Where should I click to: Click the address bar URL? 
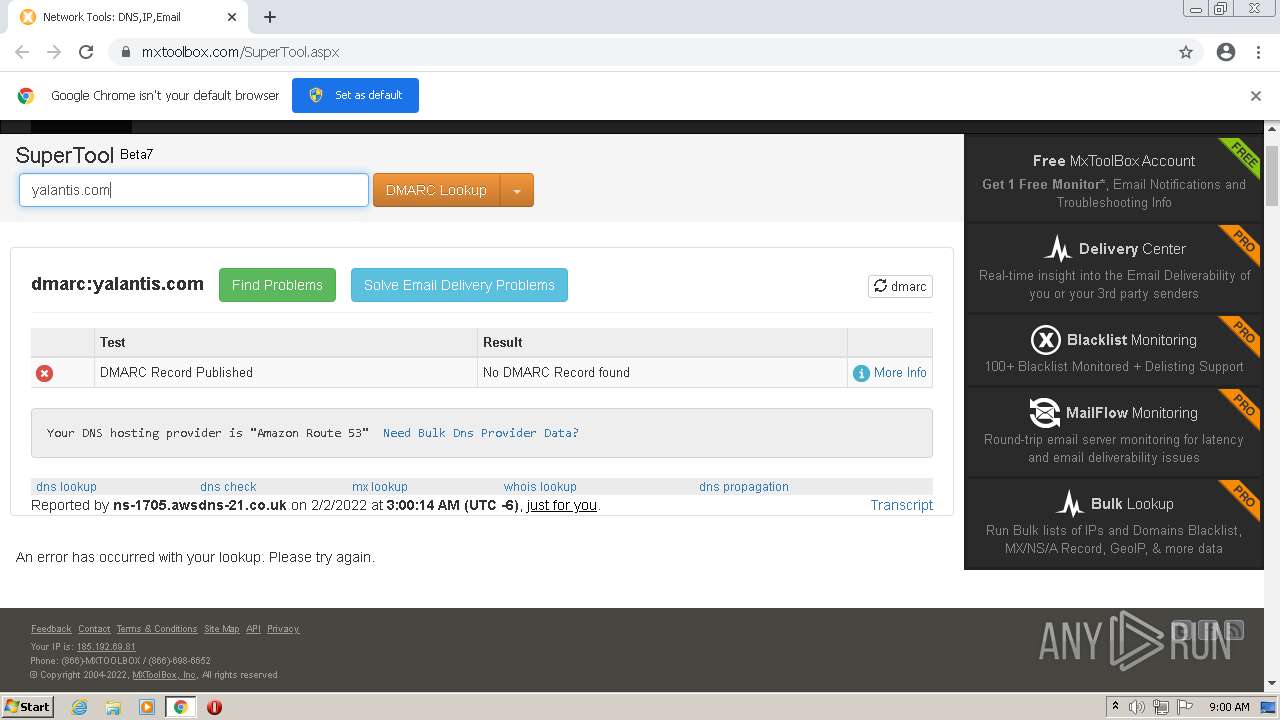click(240, 52)
